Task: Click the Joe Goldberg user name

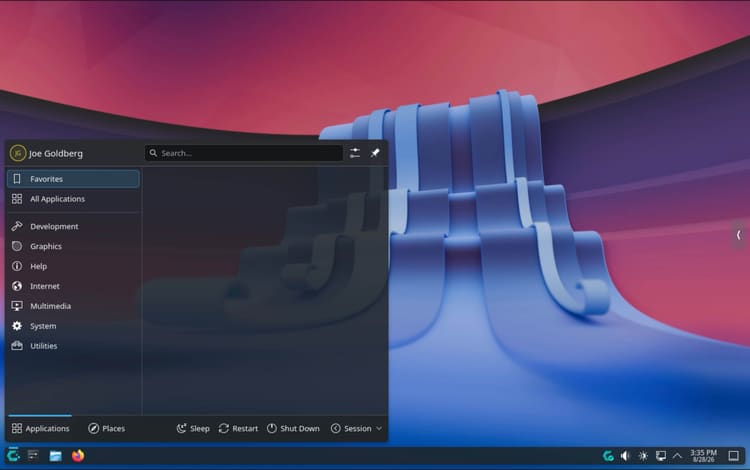Action: pyautogui.click(x=55, y=153)
